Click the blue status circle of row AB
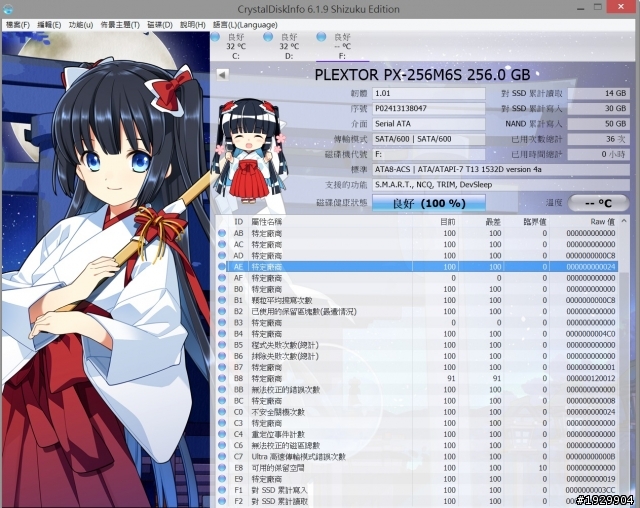640x508 pixels. tap(222, 233)
